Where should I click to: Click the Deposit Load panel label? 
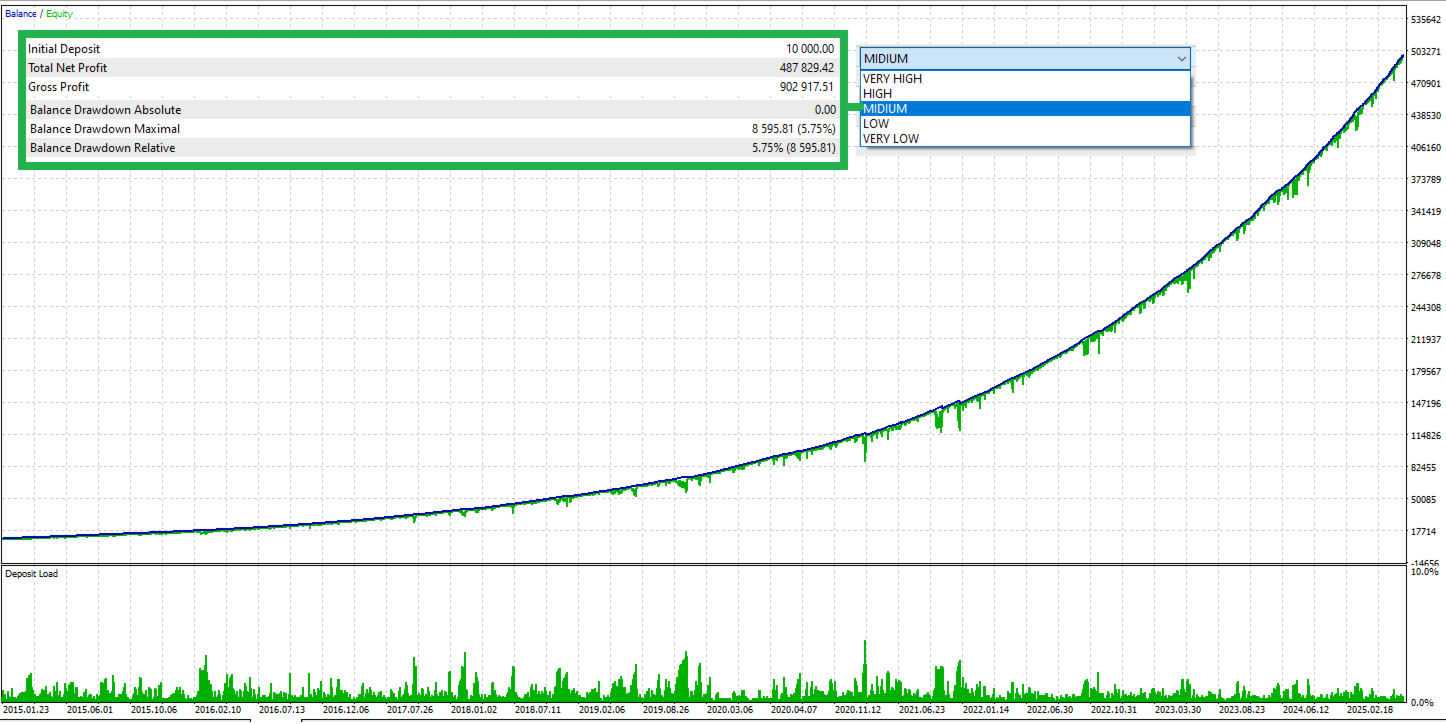click(31, 574)
